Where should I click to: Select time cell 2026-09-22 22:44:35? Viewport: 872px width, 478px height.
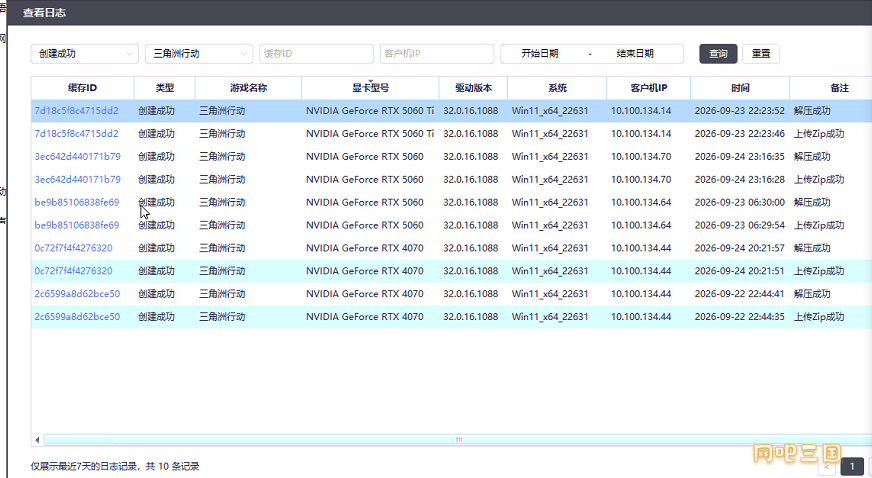point(740,316)
